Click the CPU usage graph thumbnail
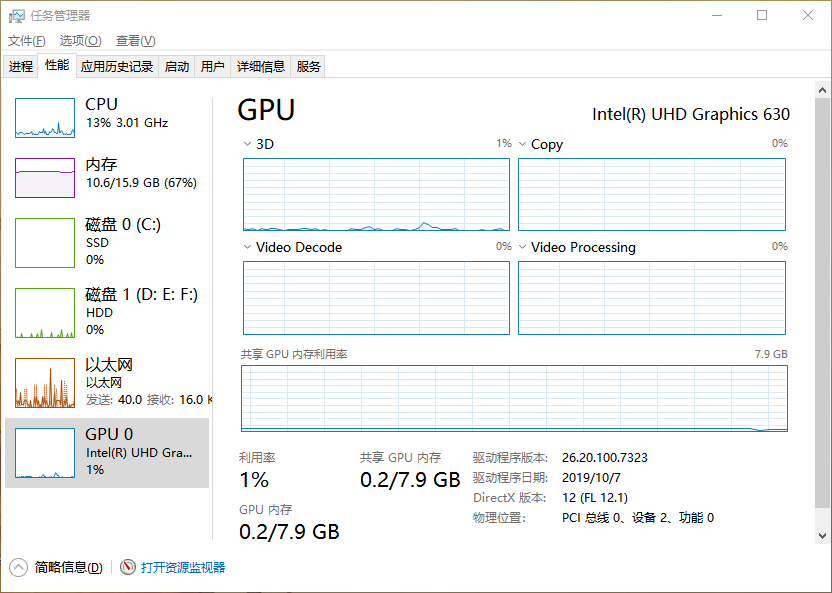This screenshot has height=593, width=832. [45, 118]
